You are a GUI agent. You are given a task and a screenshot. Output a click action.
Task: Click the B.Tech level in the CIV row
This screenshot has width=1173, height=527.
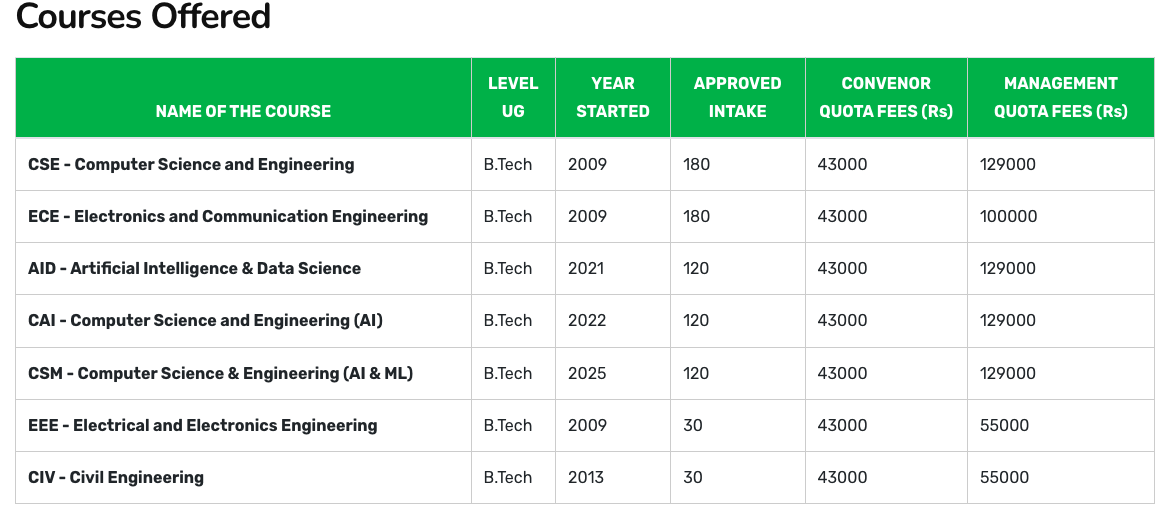[x=508, y=477]
